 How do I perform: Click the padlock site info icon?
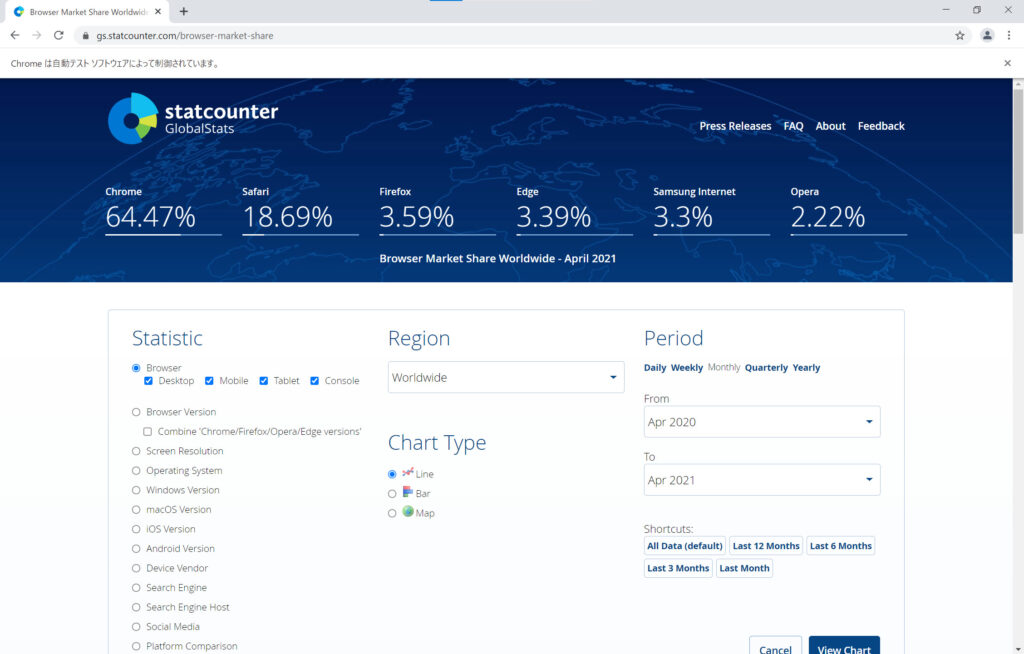[86, 36]
